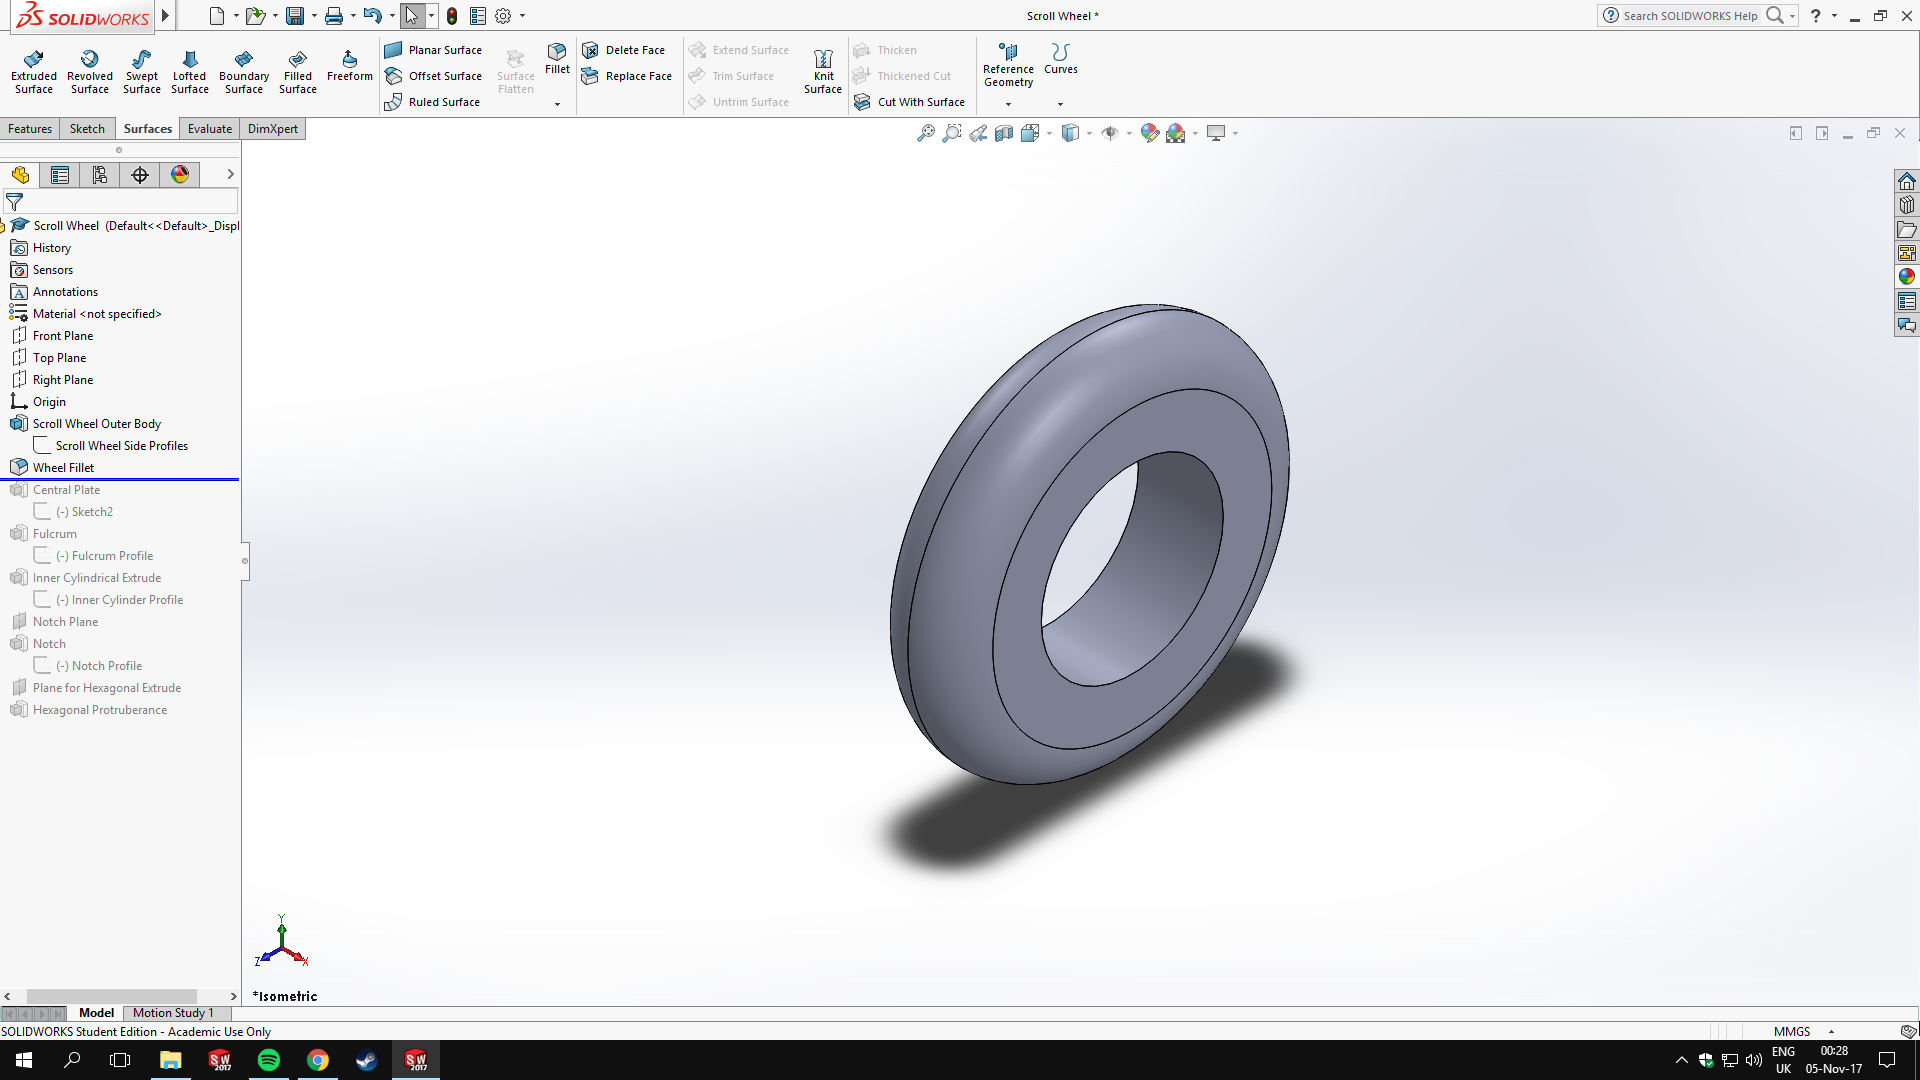1920x1080 pixels.
Task: Click the Previous View icon
Action: tap(978, 133)
